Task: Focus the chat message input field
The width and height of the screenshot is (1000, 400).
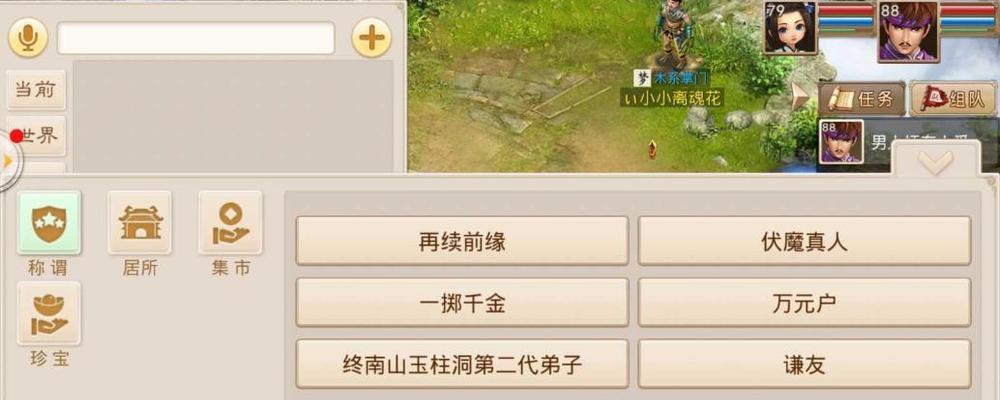Action: click(x=196, y=38)
